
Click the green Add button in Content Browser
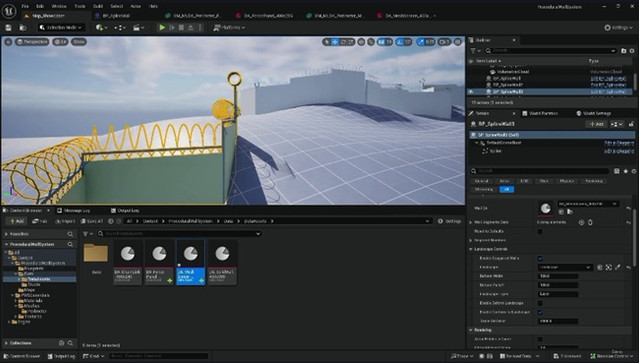tap(17, 221)
